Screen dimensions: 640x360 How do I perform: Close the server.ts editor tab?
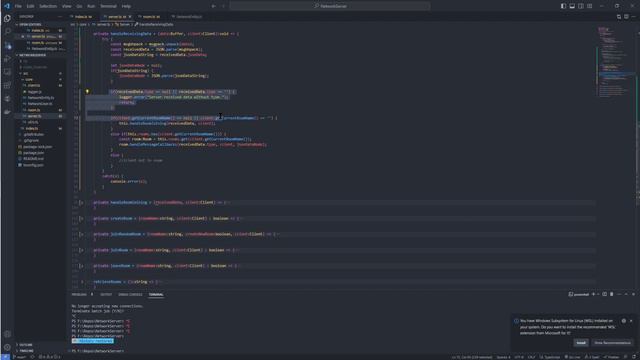[130, 17]
